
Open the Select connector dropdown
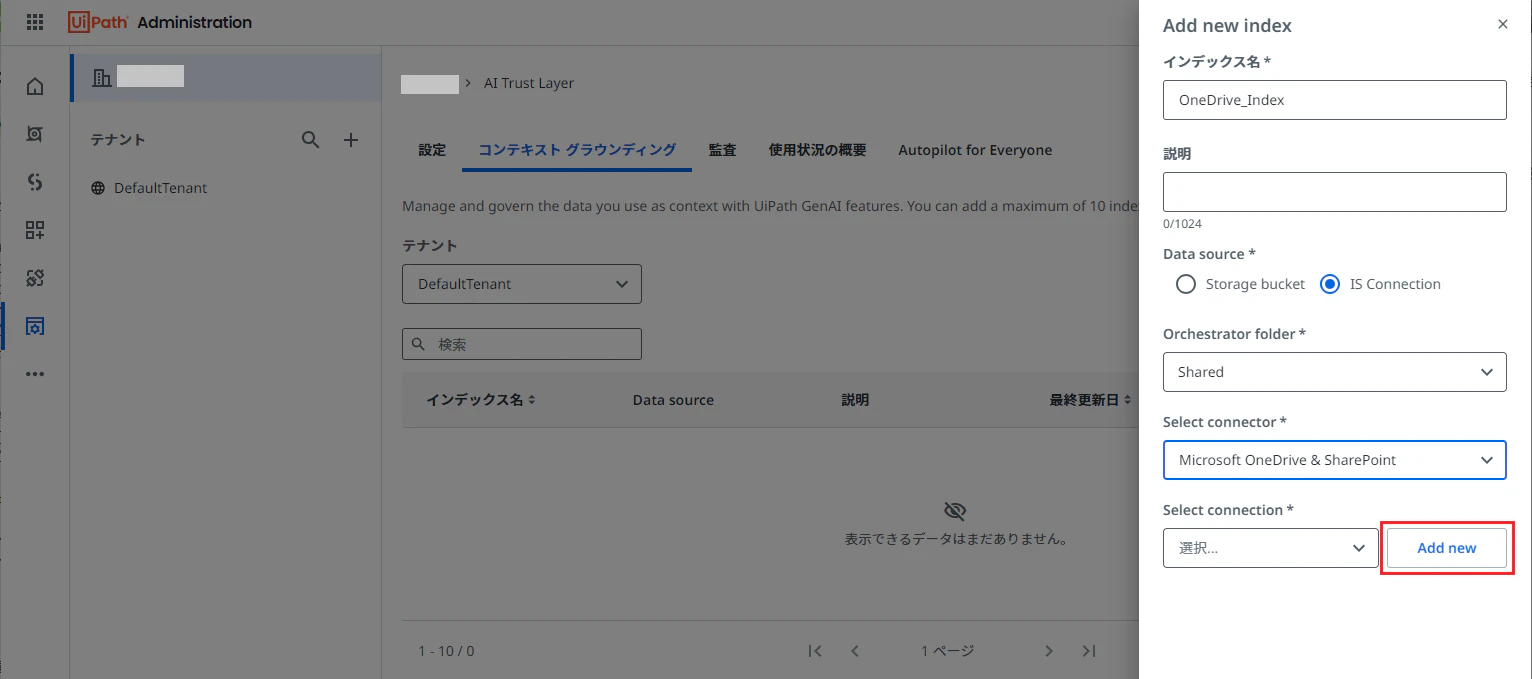pyautogui.click(x=1335, y=460)
